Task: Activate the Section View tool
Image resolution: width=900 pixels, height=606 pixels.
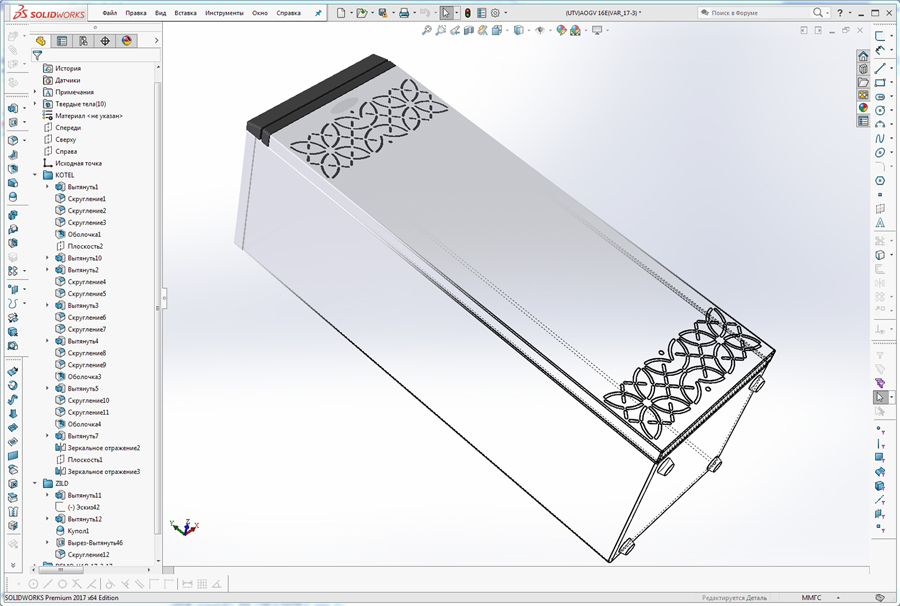Action: (468, 31)
